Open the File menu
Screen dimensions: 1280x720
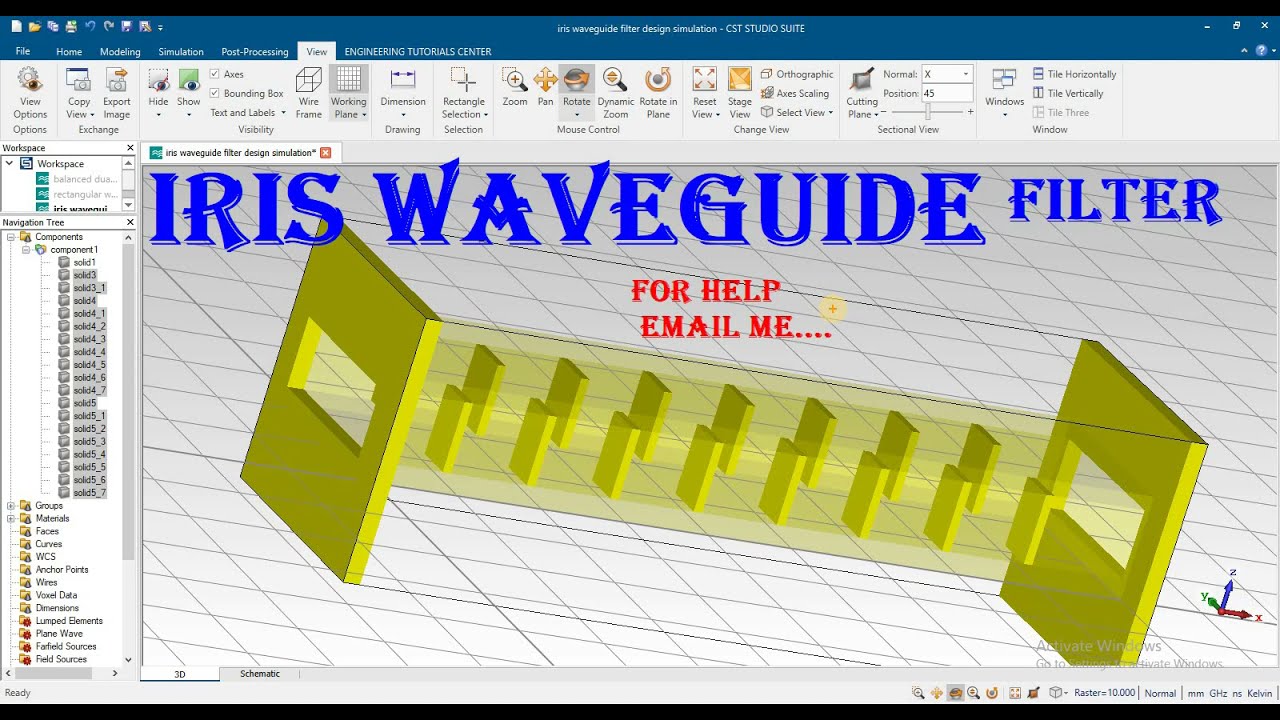(23, 51)
